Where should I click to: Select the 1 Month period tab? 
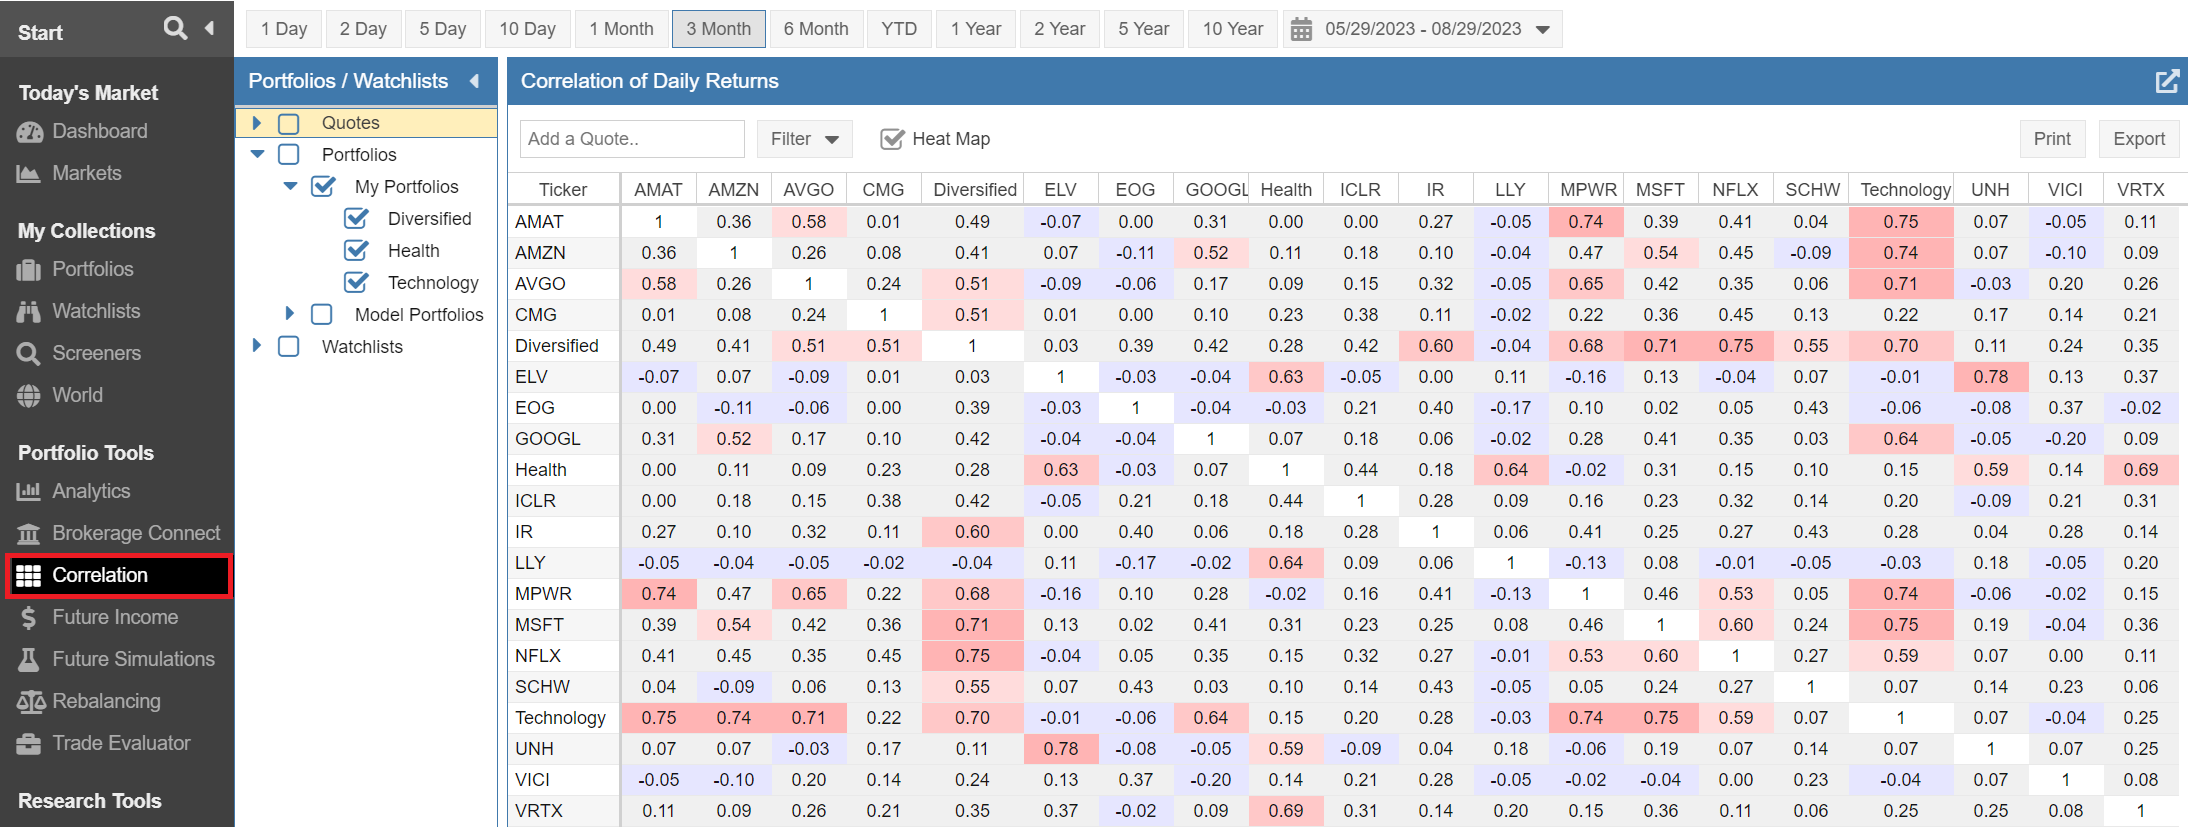(x=621, y=29)
